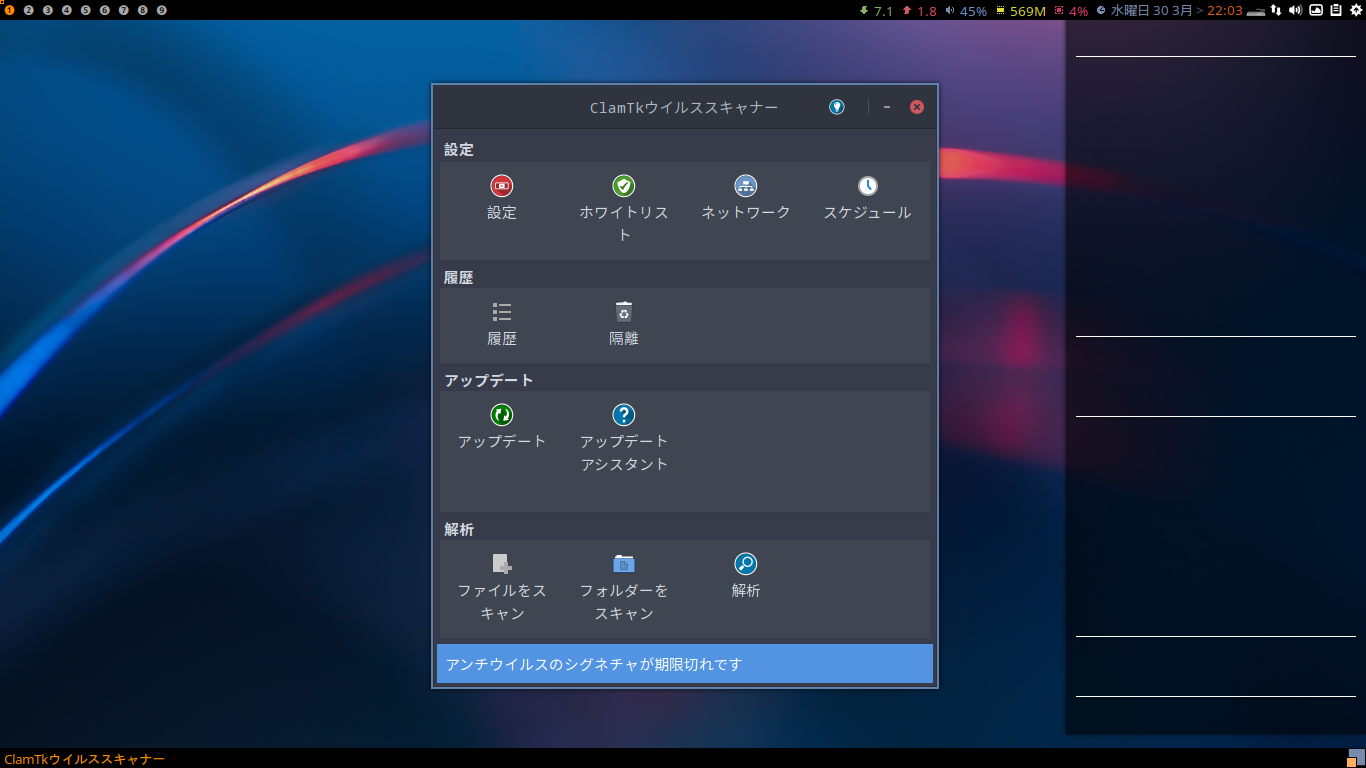Click the 1.8 upload speed indicator
1366x768 pixels.
click(x=919, y=11)
